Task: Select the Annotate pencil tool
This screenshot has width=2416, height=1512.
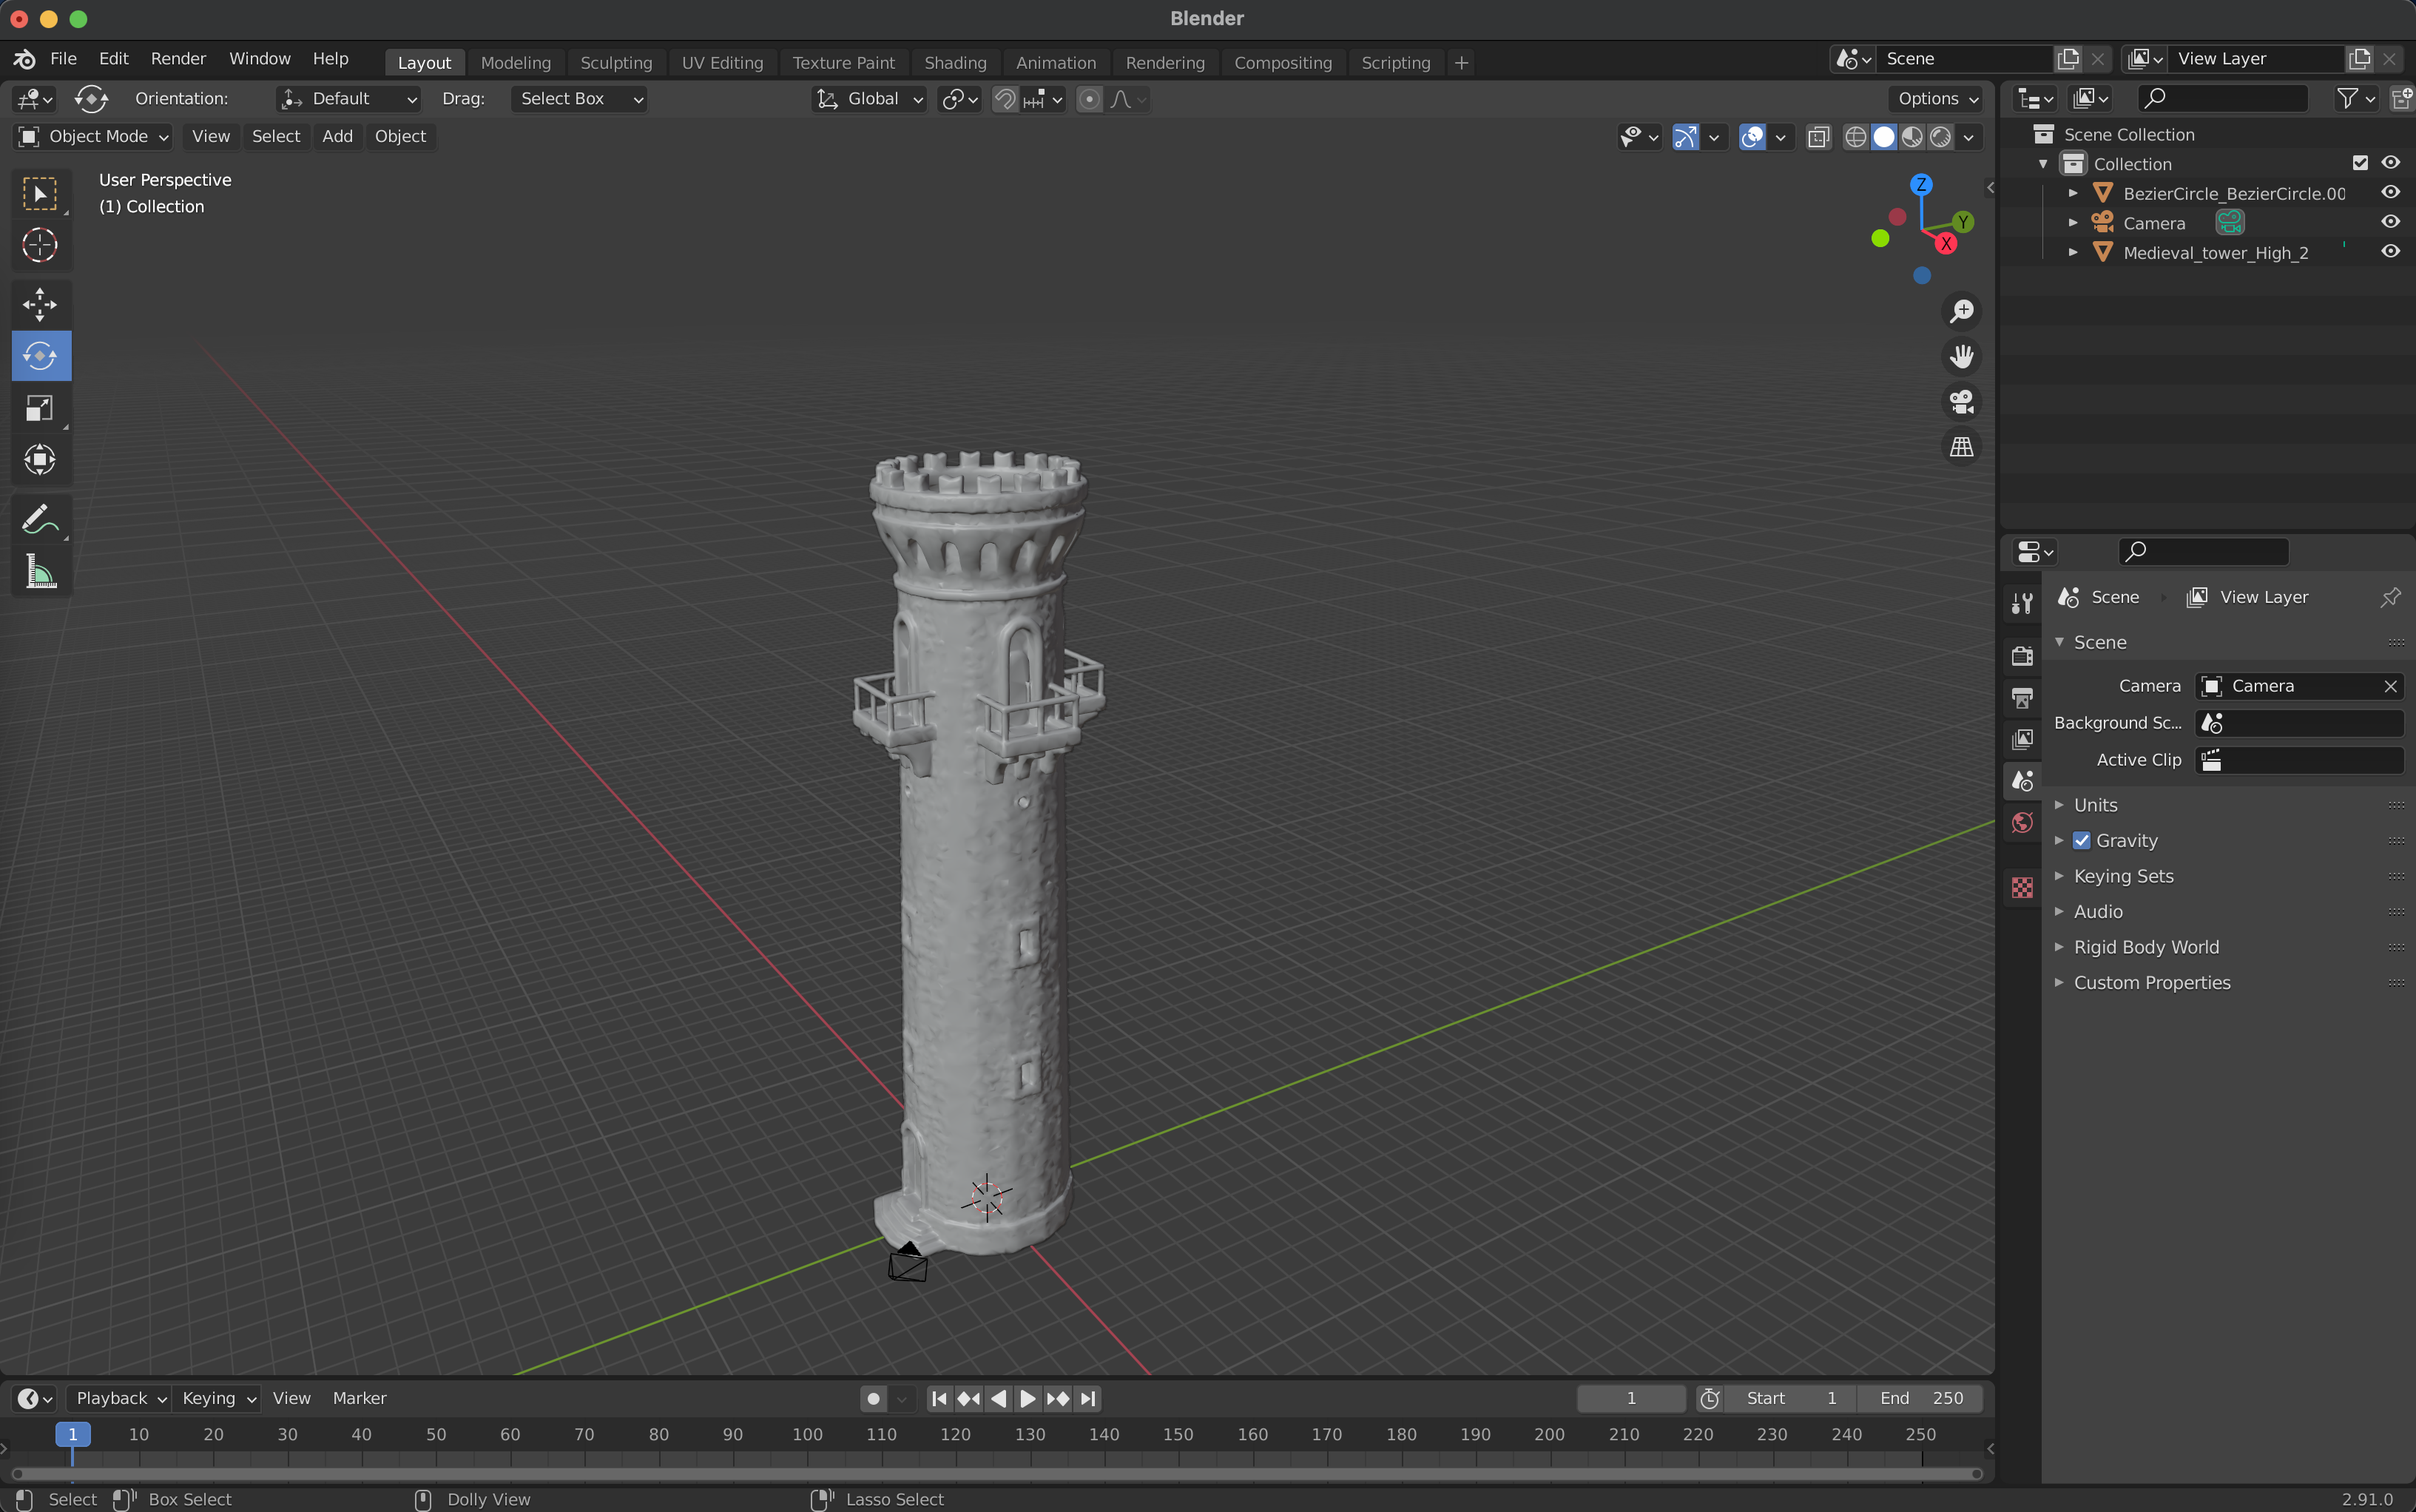Action: click(x=40, y=520)
